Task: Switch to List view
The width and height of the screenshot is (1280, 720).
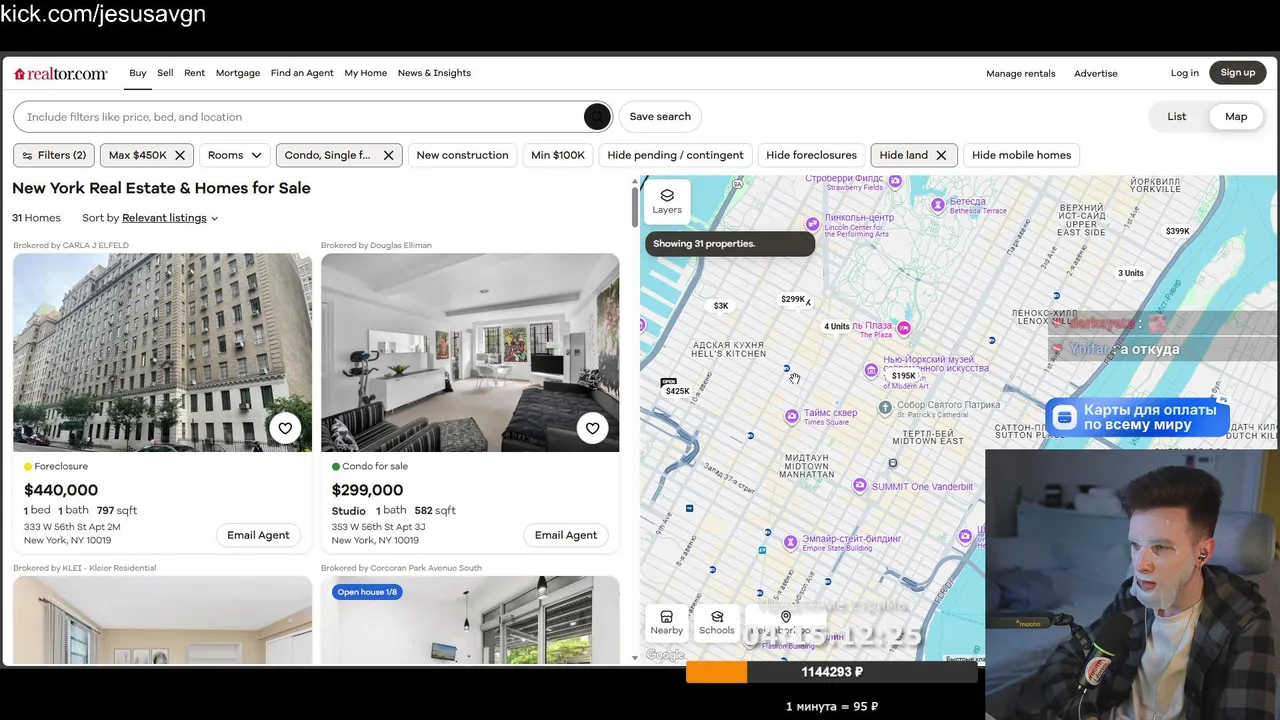Action: pyautogui.click(x=1177, y=117)
